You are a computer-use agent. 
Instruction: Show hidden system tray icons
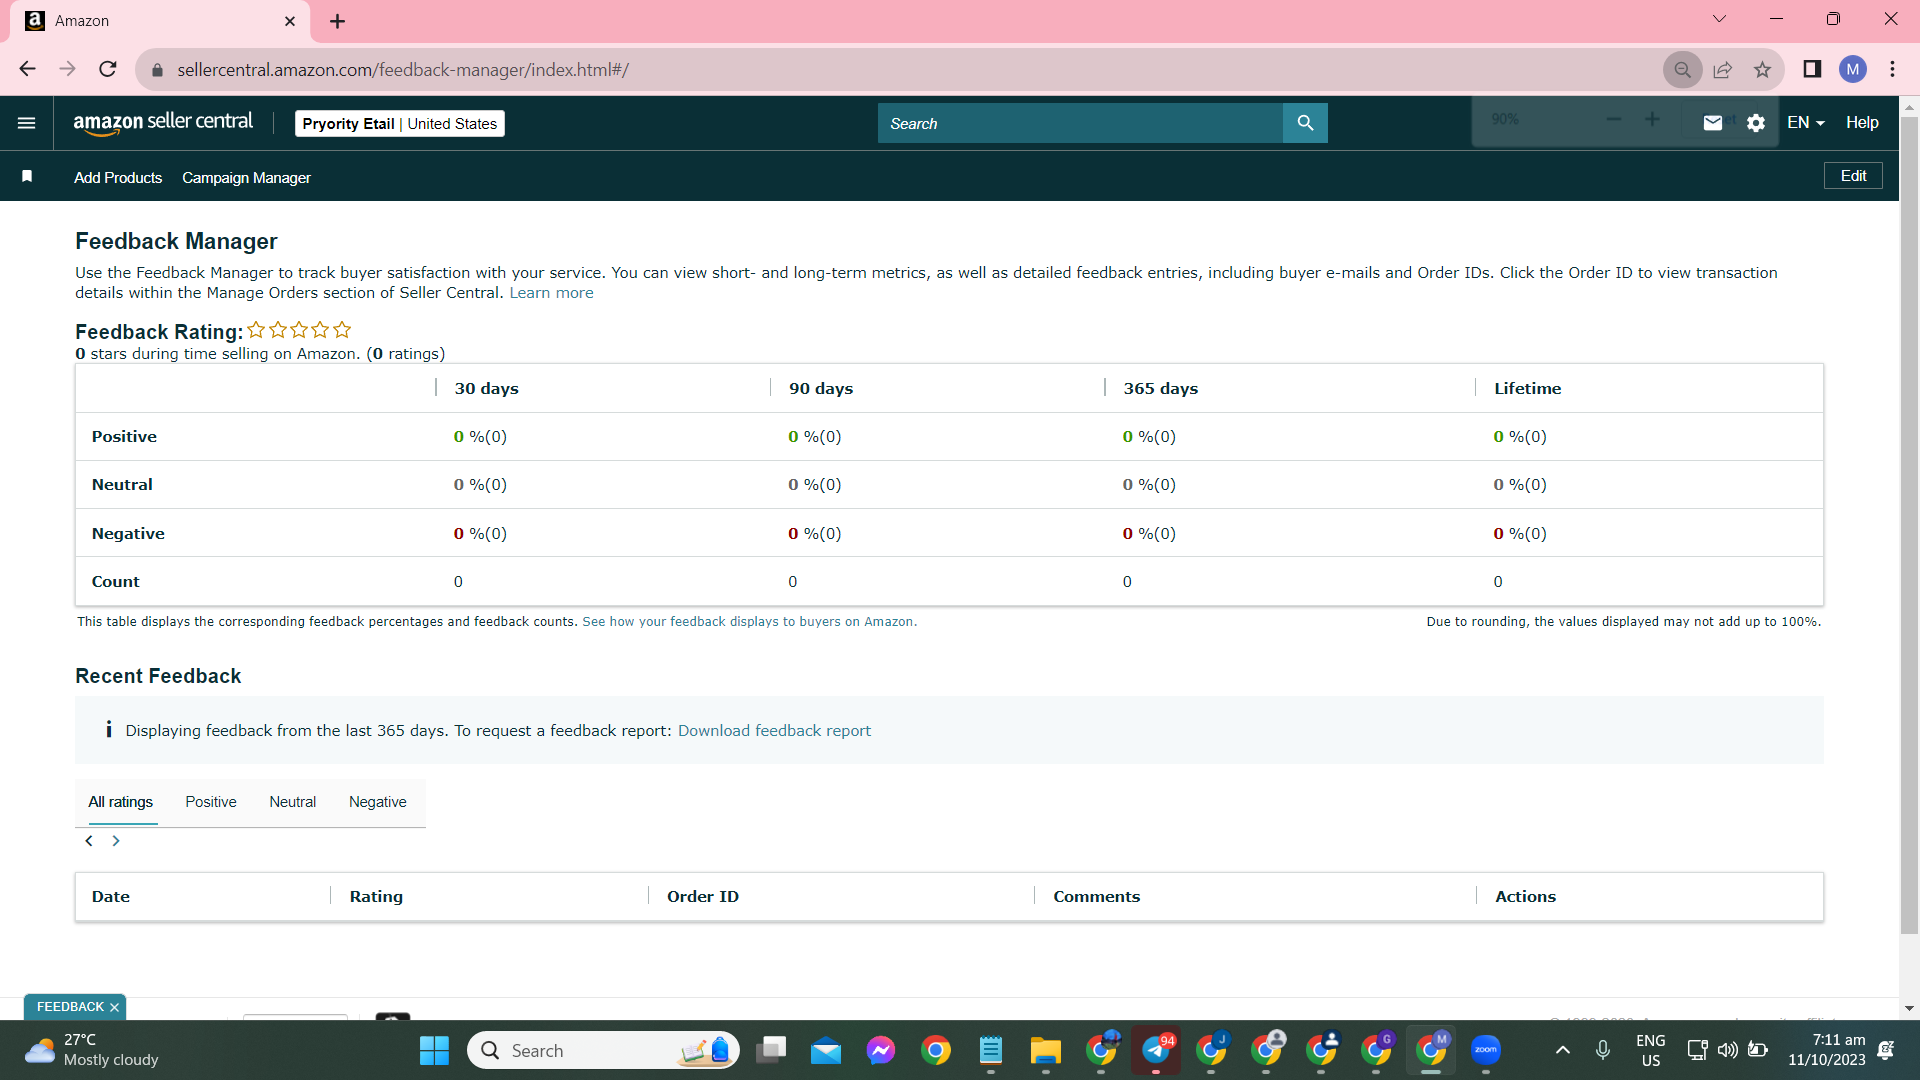click(x=1563, y=1050)
